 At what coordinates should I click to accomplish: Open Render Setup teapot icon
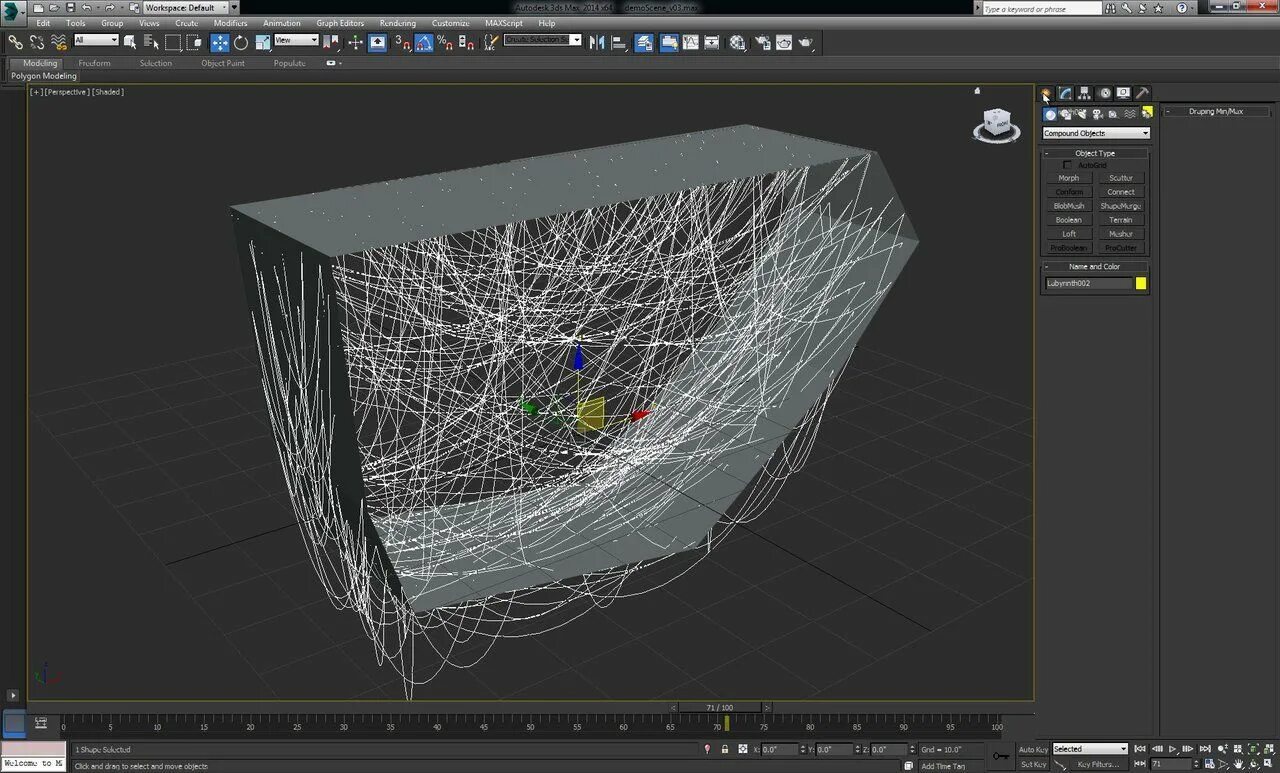point(763,42)
